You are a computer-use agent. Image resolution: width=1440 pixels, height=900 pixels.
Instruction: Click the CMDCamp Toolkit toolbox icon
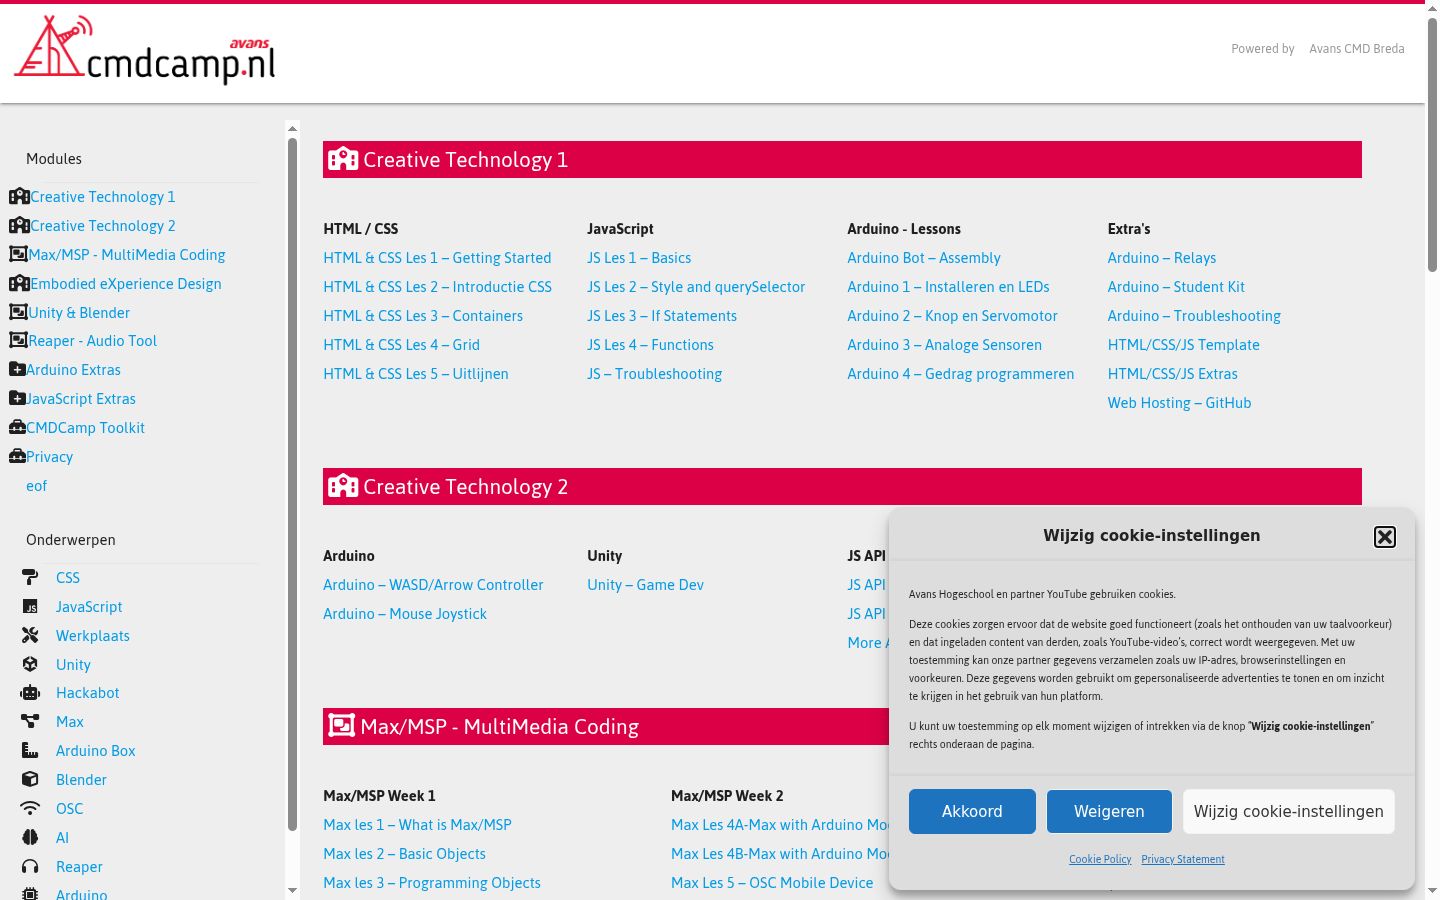coord(17,428)
